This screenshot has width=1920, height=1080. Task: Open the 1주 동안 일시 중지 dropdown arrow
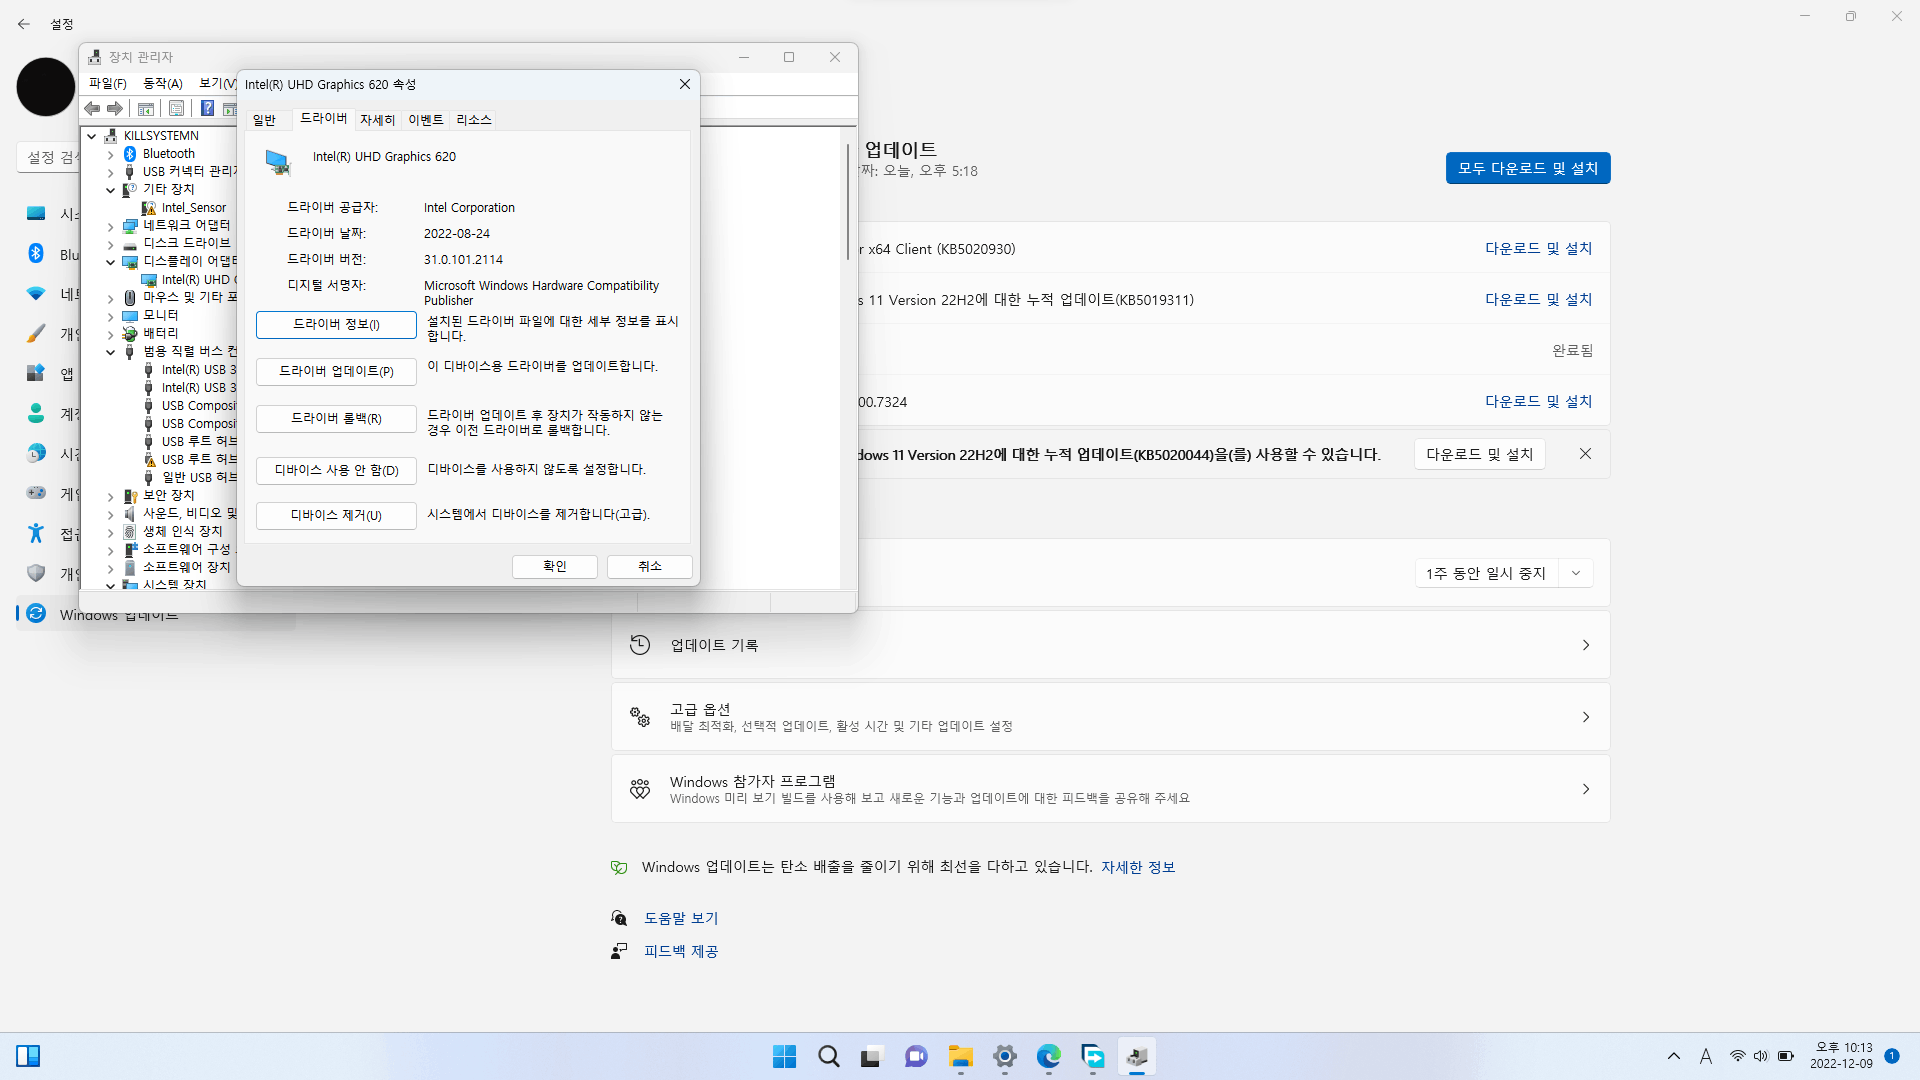point(1576,573)
